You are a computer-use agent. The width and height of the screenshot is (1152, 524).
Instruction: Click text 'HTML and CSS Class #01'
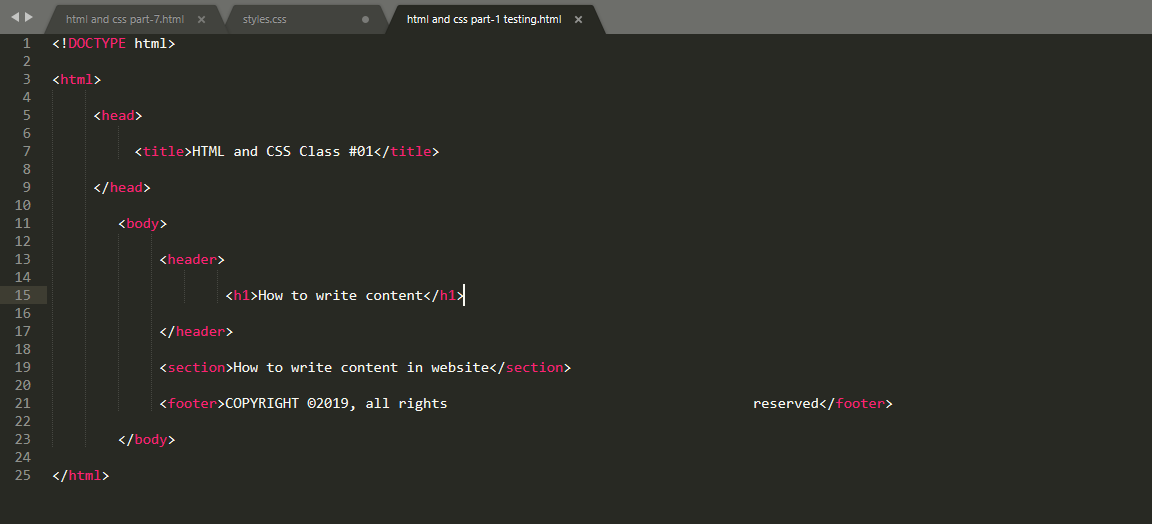tap(283, 151)
